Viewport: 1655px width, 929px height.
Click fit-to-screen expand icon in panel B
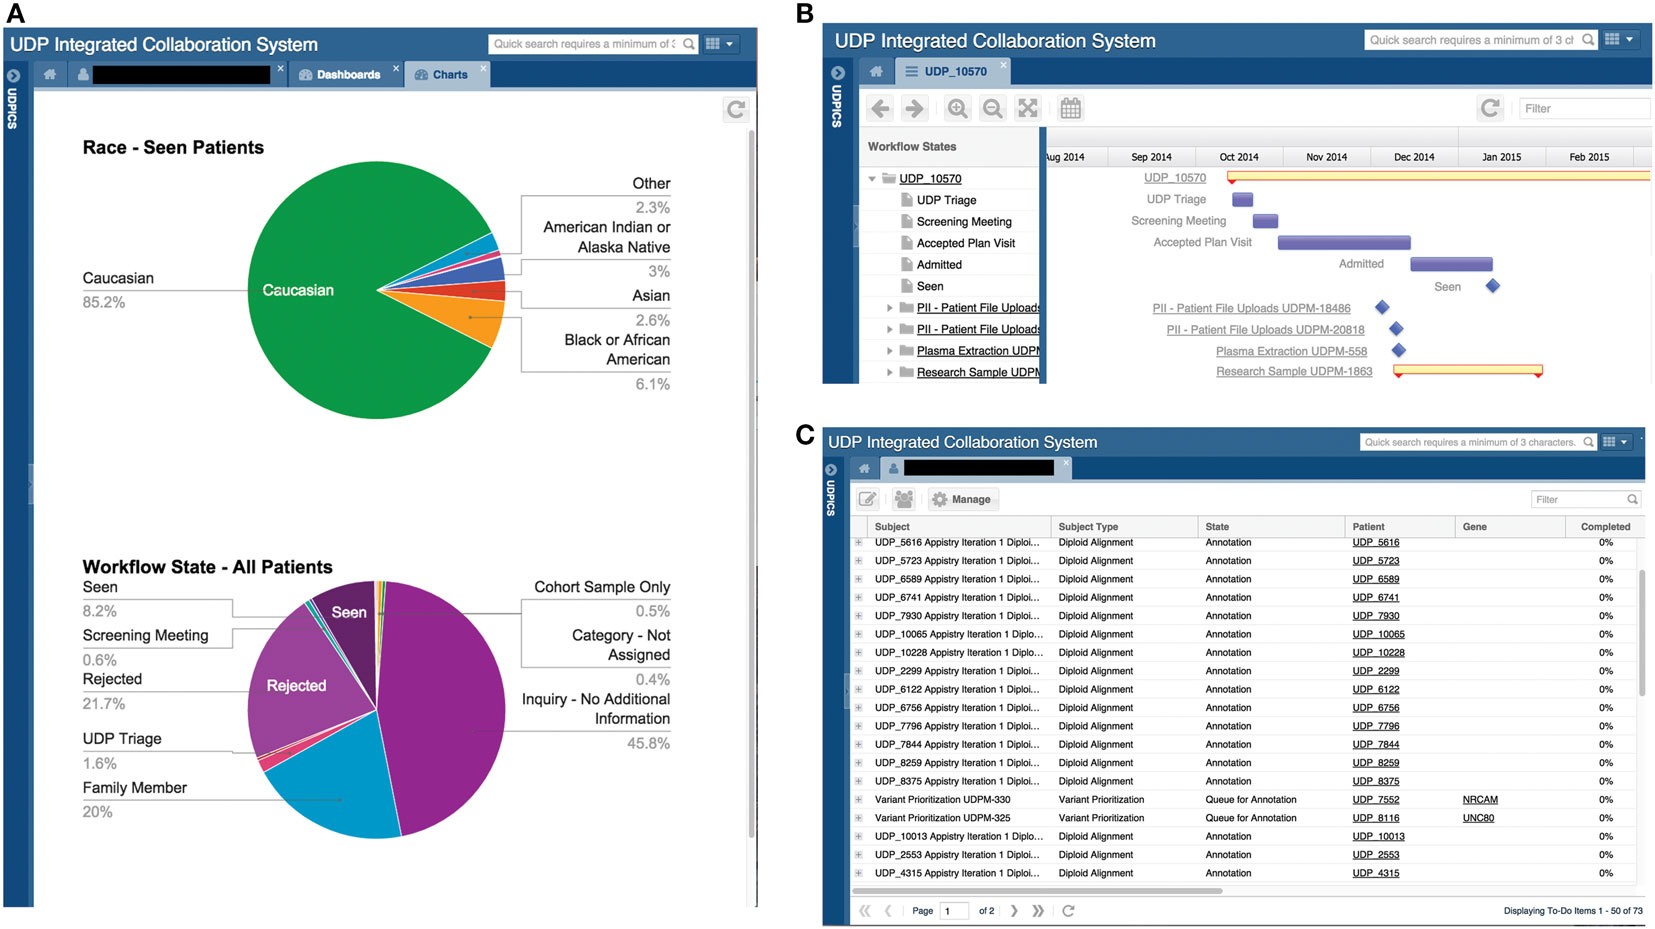(x=1028, y=109)
